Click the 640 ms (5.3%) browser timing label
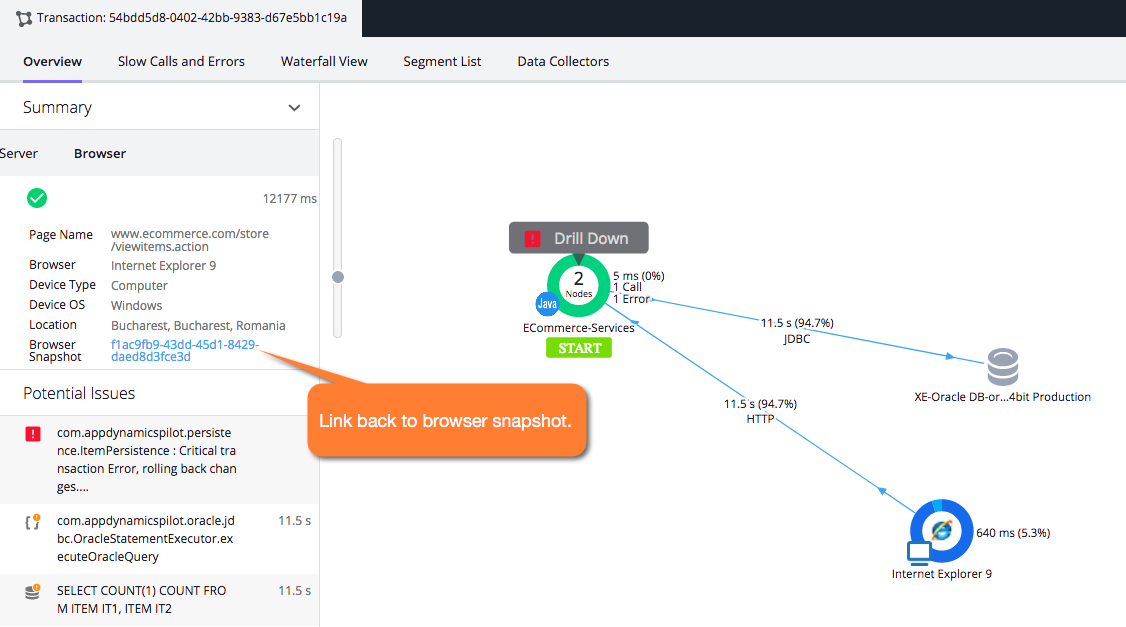 (1013, 533)
